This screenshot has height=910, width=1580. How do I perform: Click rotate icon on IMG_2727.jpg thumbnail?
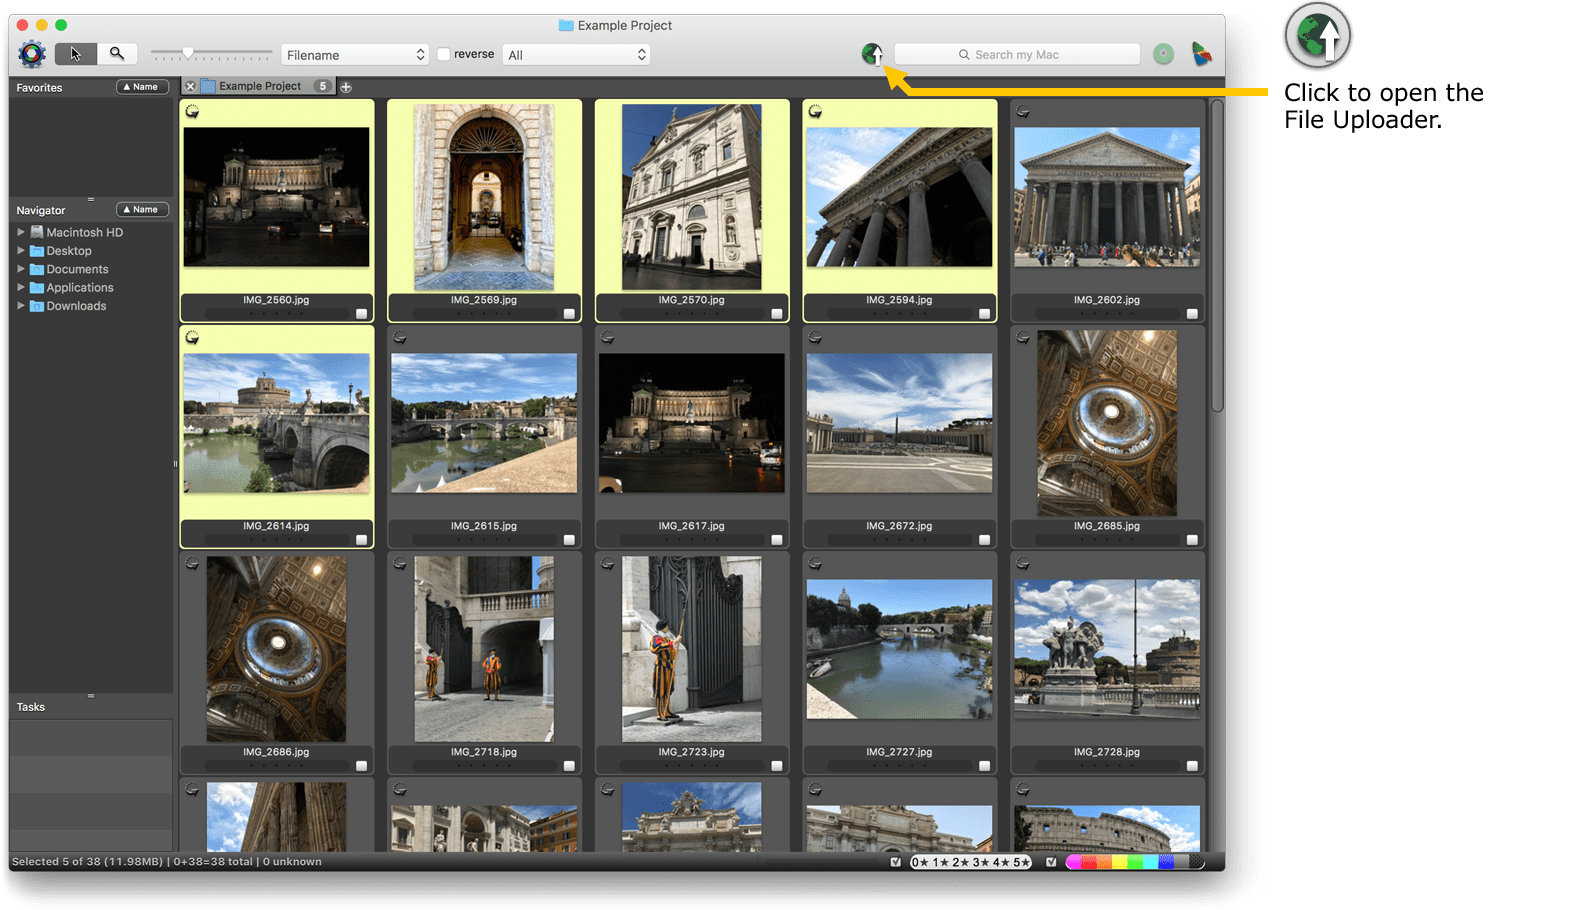(815, 564)
